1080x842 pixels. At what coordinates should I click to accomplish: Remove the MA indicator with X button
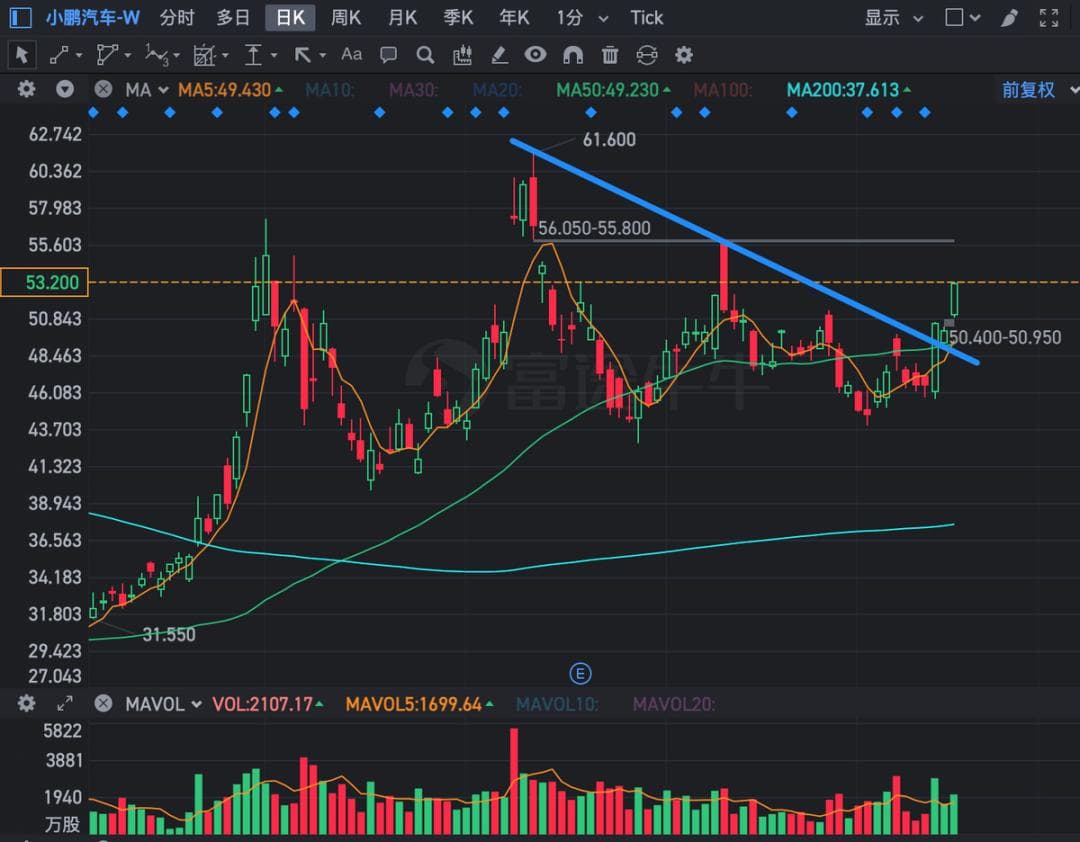click(103, 89)
